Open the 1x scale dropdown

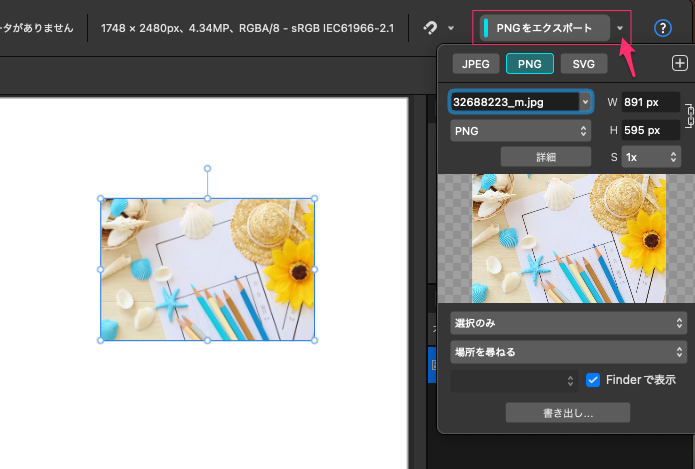651,157
